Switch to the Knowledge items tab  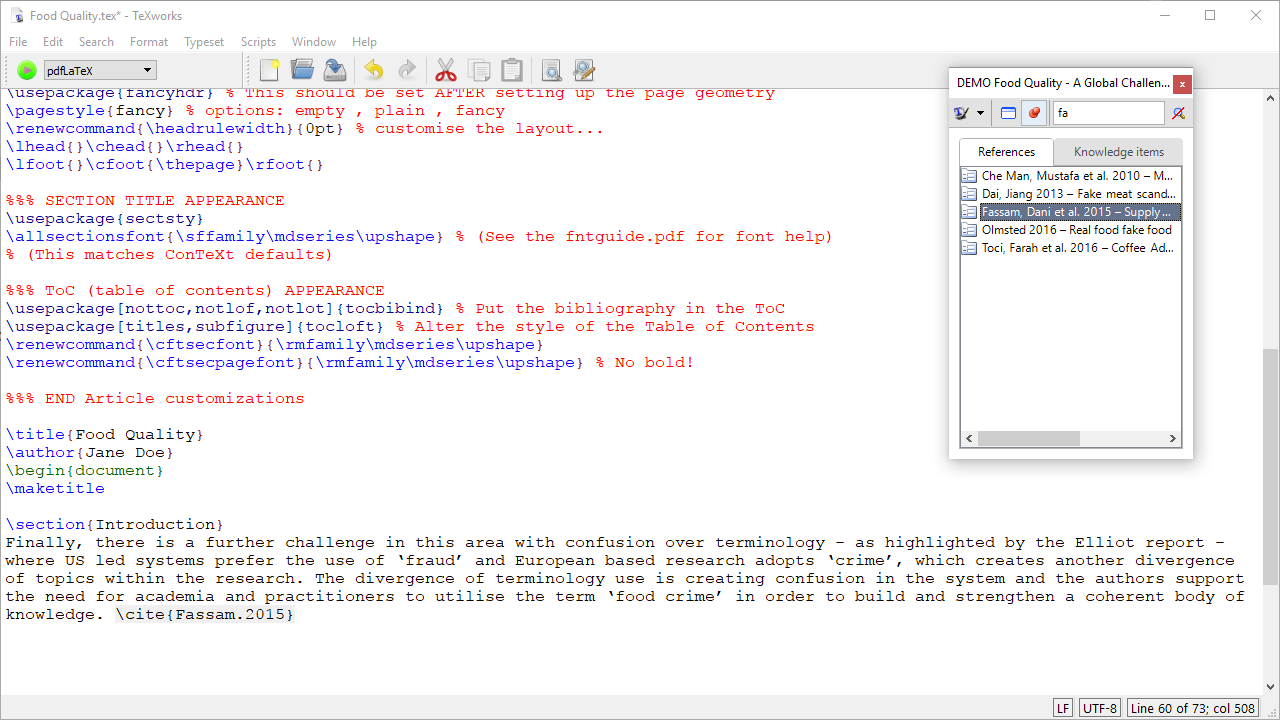(1118, 152)
